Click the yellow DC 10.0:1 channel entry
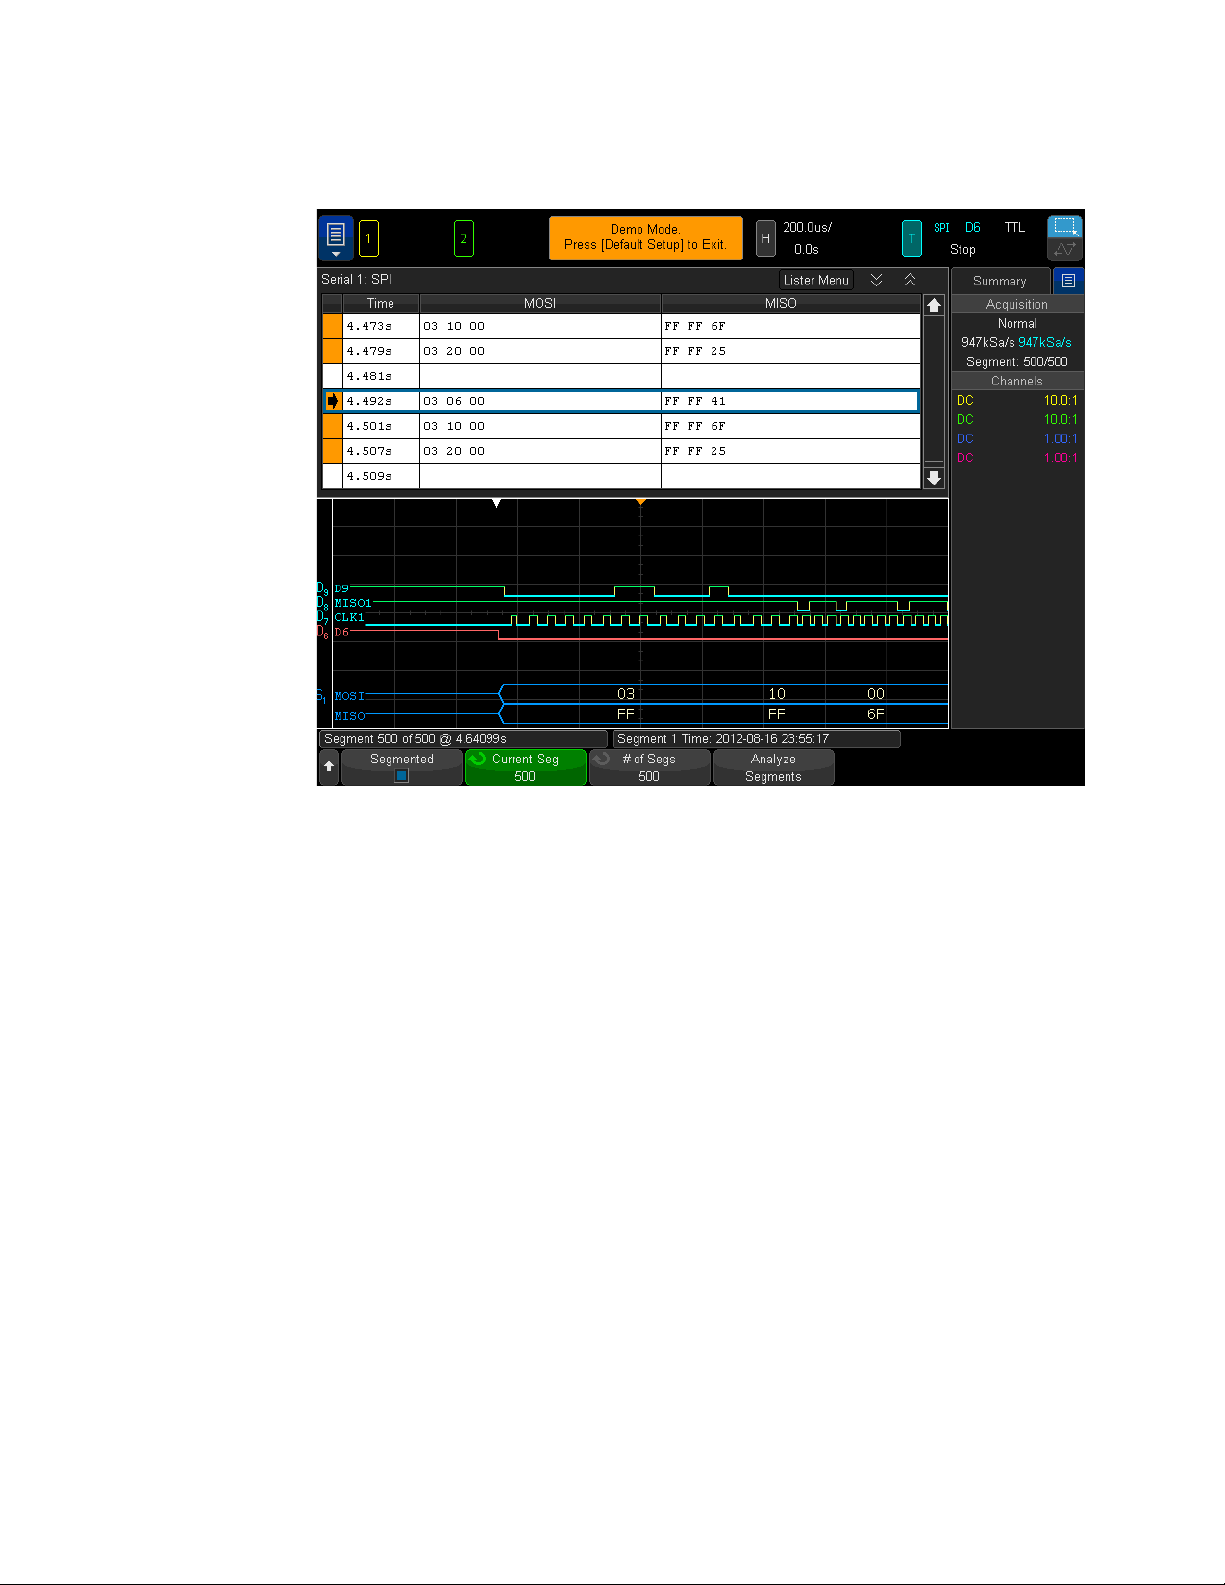This screenshot has height=1585, width=1225. (1017, 400)
